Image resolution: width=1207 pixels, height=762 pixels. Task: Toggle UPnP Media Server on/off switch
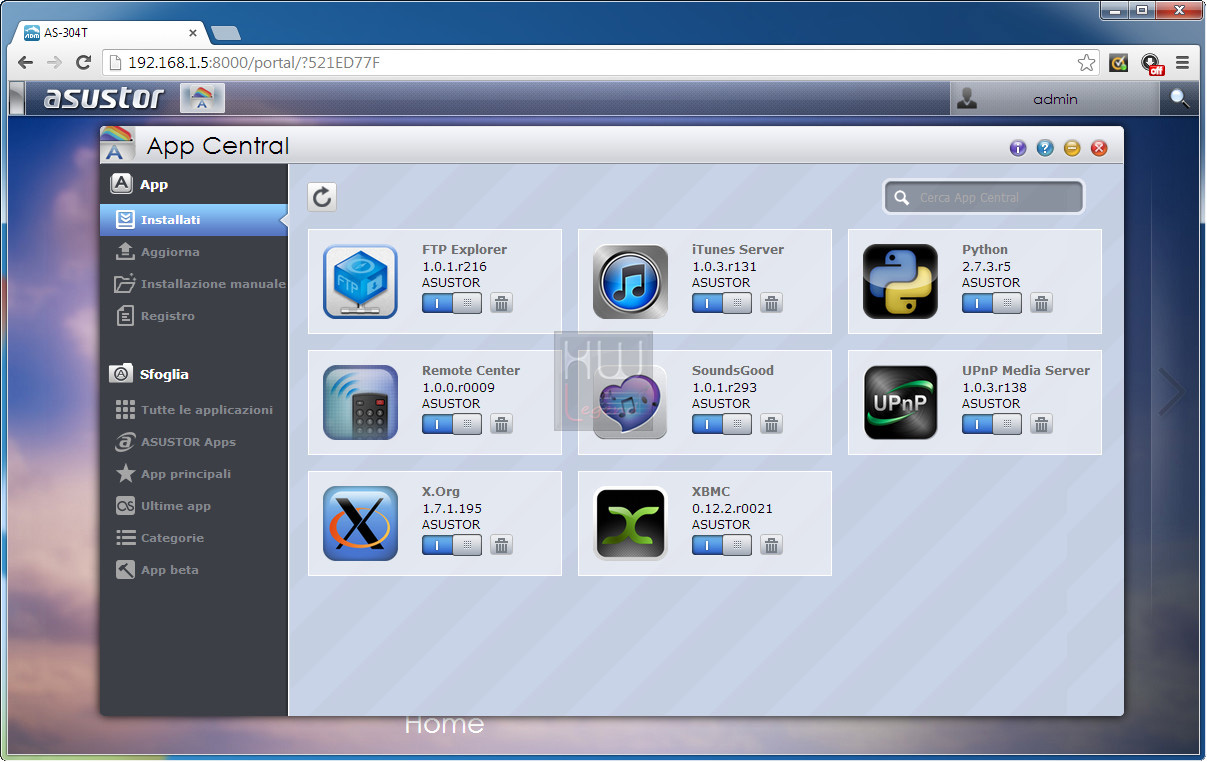click(x=992, y=424)
